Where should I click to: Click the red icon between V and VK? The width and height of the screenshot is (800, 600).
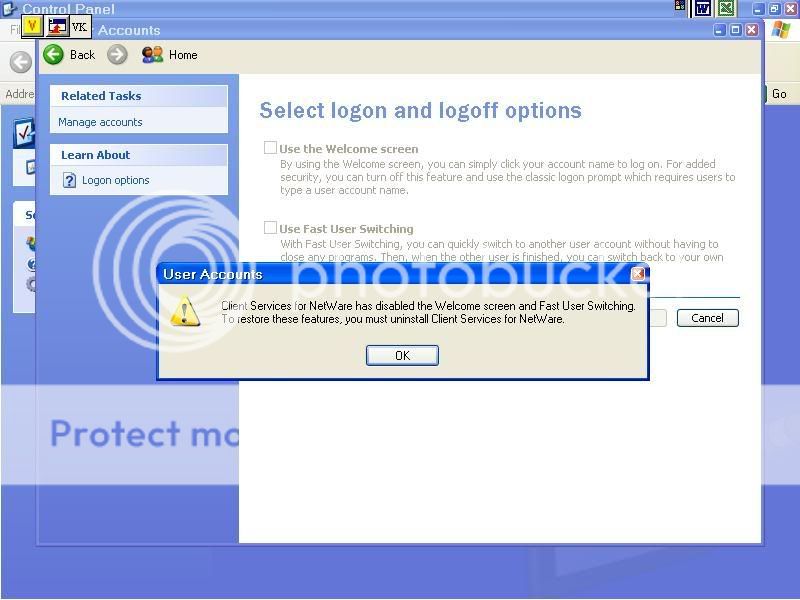coord(57,26)
